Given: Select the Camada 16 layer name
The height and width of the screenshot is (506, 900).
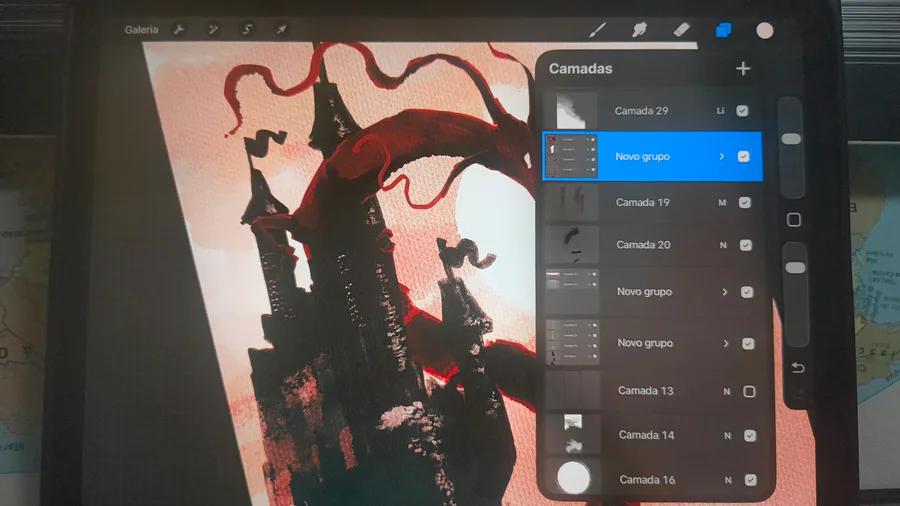Looking at the screenshot, I should [x=647, y=480].
